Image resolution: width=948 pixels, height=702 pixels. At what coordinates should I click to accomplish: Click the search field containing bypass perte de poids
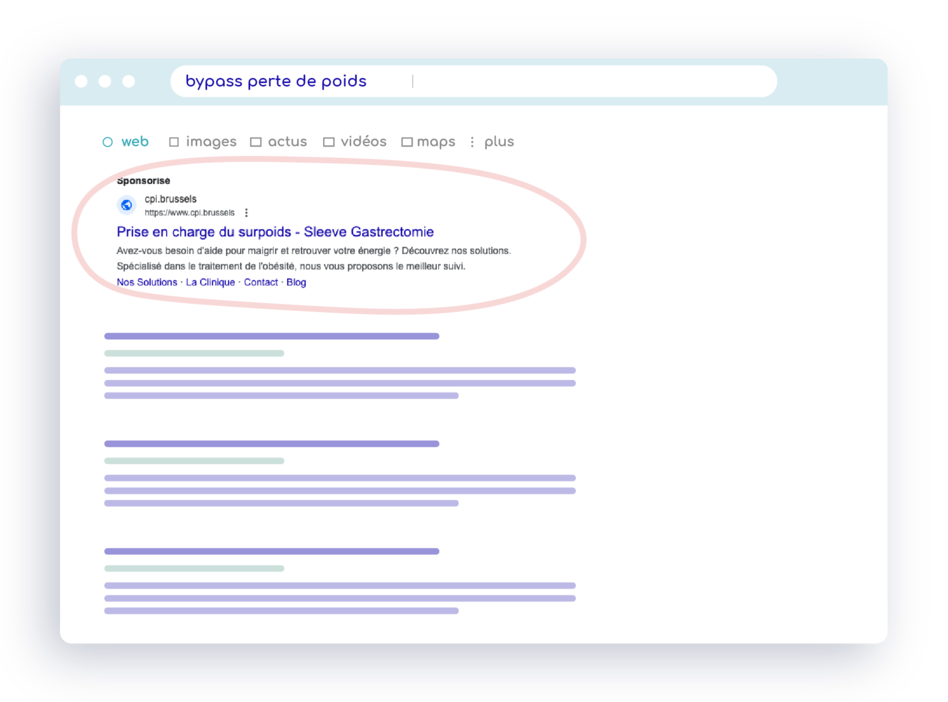[x=473, y=82]
